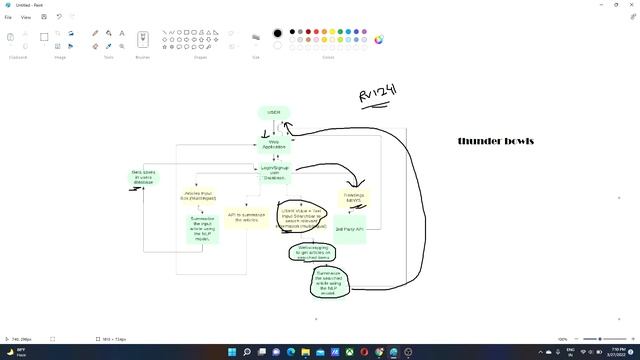Choose the gray color swatch
The width and height of the screenshot is (640, 360).
coord(300,31)
